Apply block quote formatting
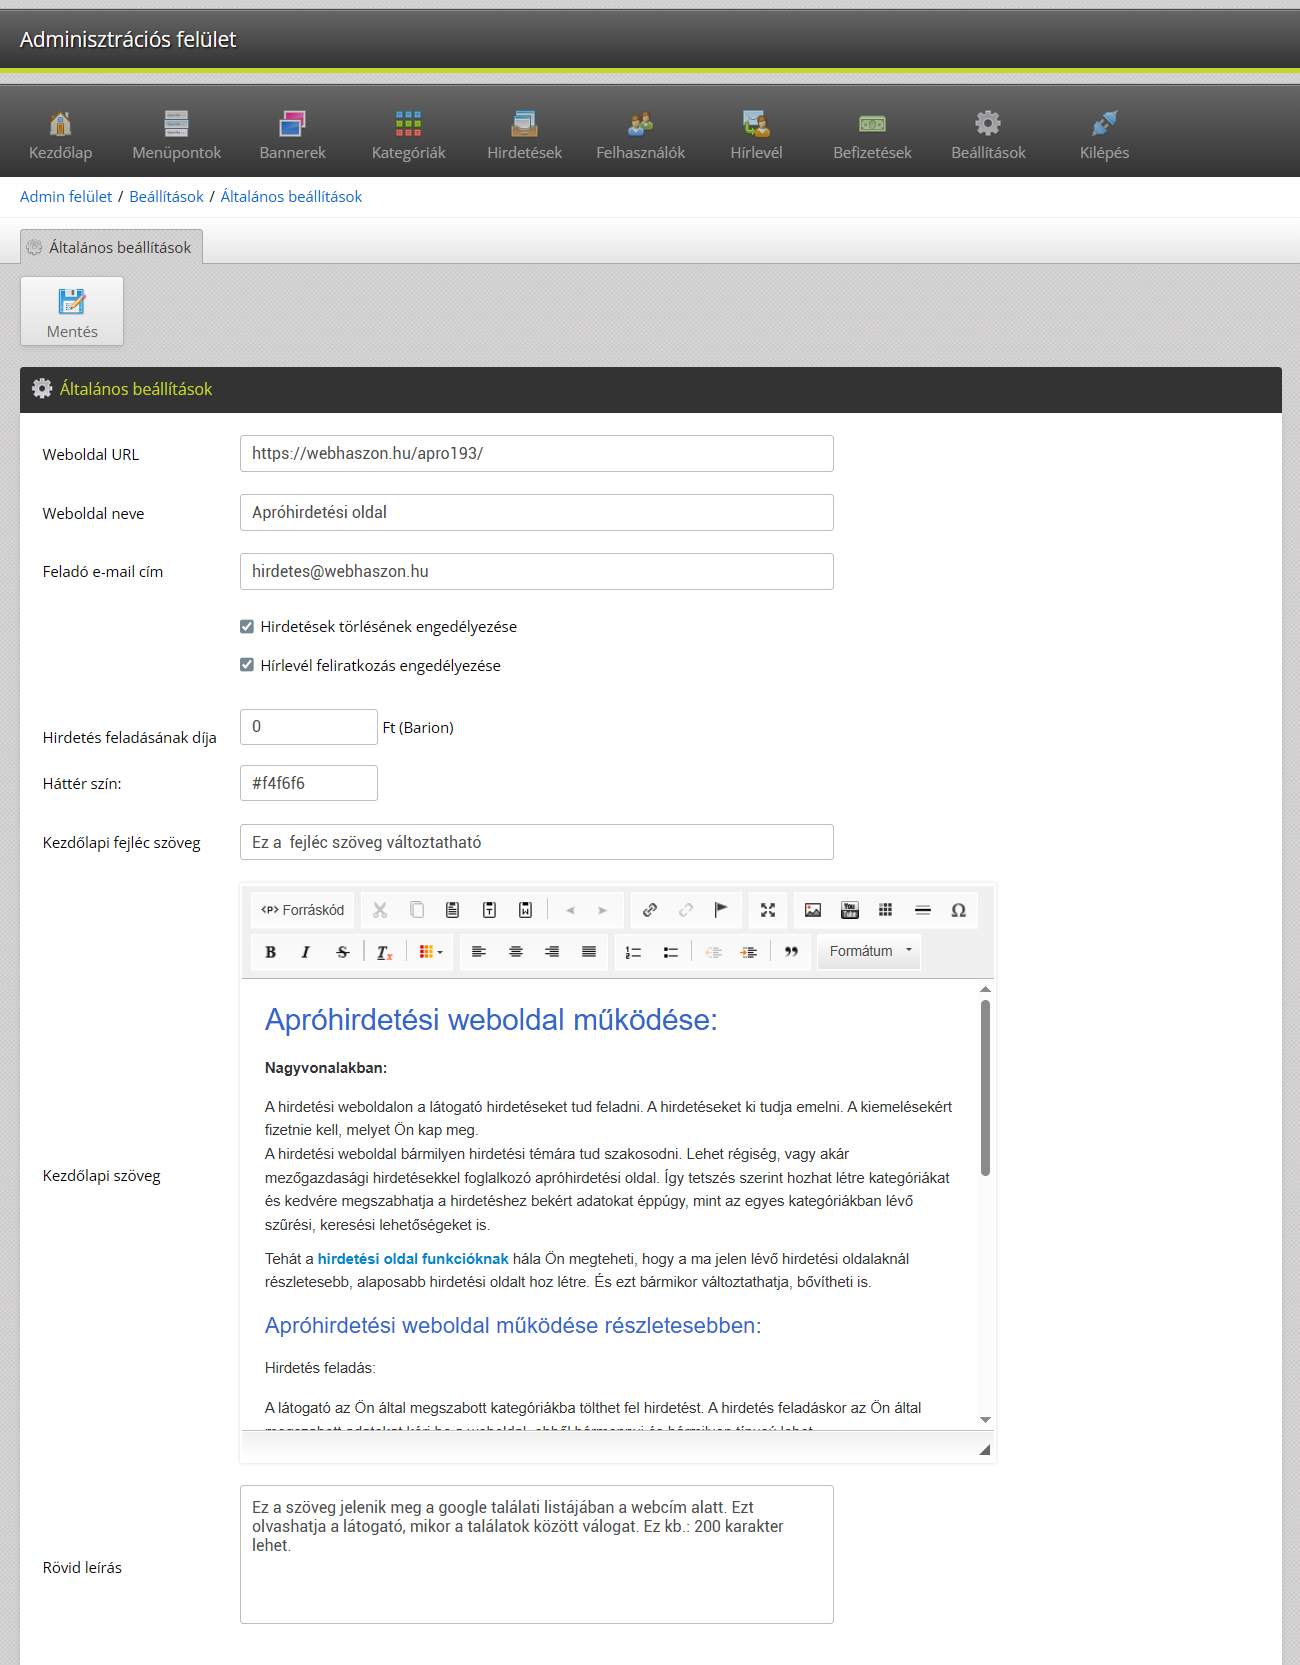This screenshot has height=1665, width=1300. click(x=791, y=952)
